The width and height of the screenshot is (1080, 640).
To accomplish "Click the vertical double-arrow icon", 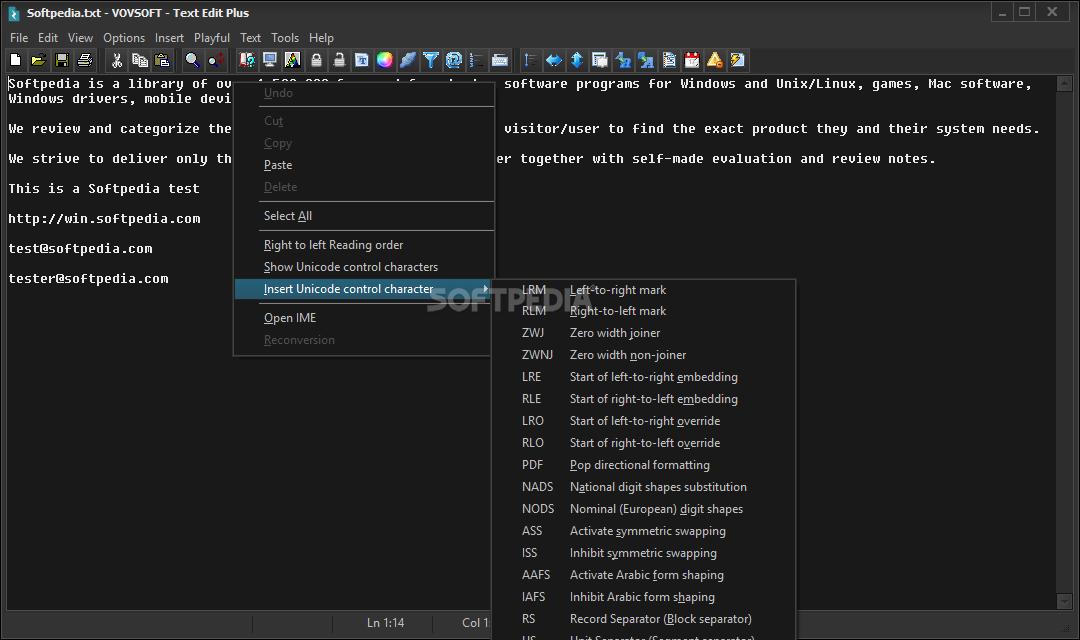I will pyautogui.click(x=577, y=61).
